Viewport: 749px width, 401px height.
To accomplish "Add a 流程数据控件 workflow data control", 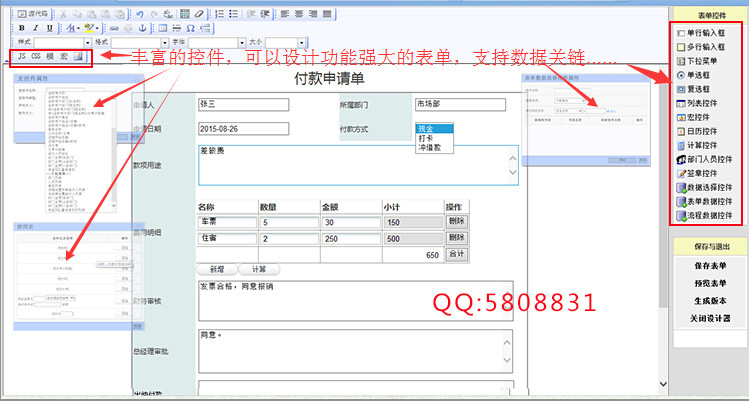I will 705,215.
